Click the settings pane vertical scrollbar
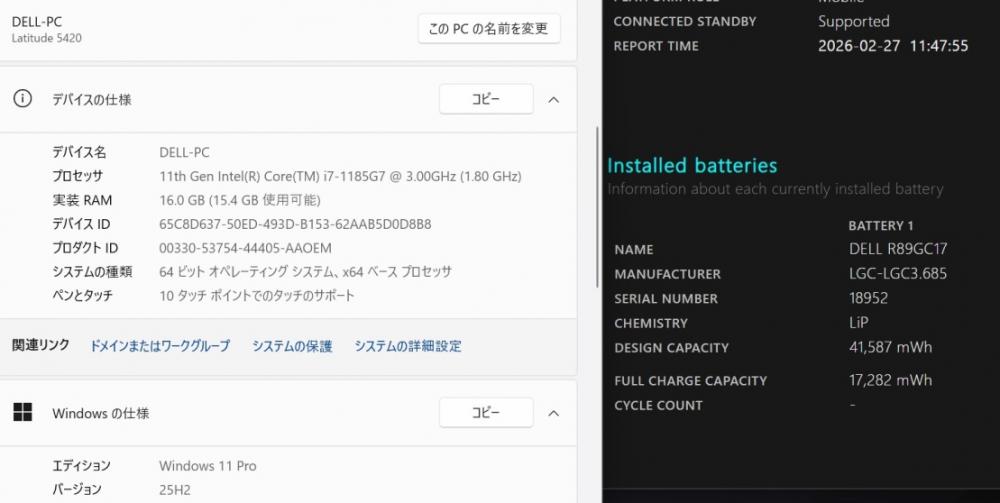This screenshot has height=503, width=1000. [597, 200]
